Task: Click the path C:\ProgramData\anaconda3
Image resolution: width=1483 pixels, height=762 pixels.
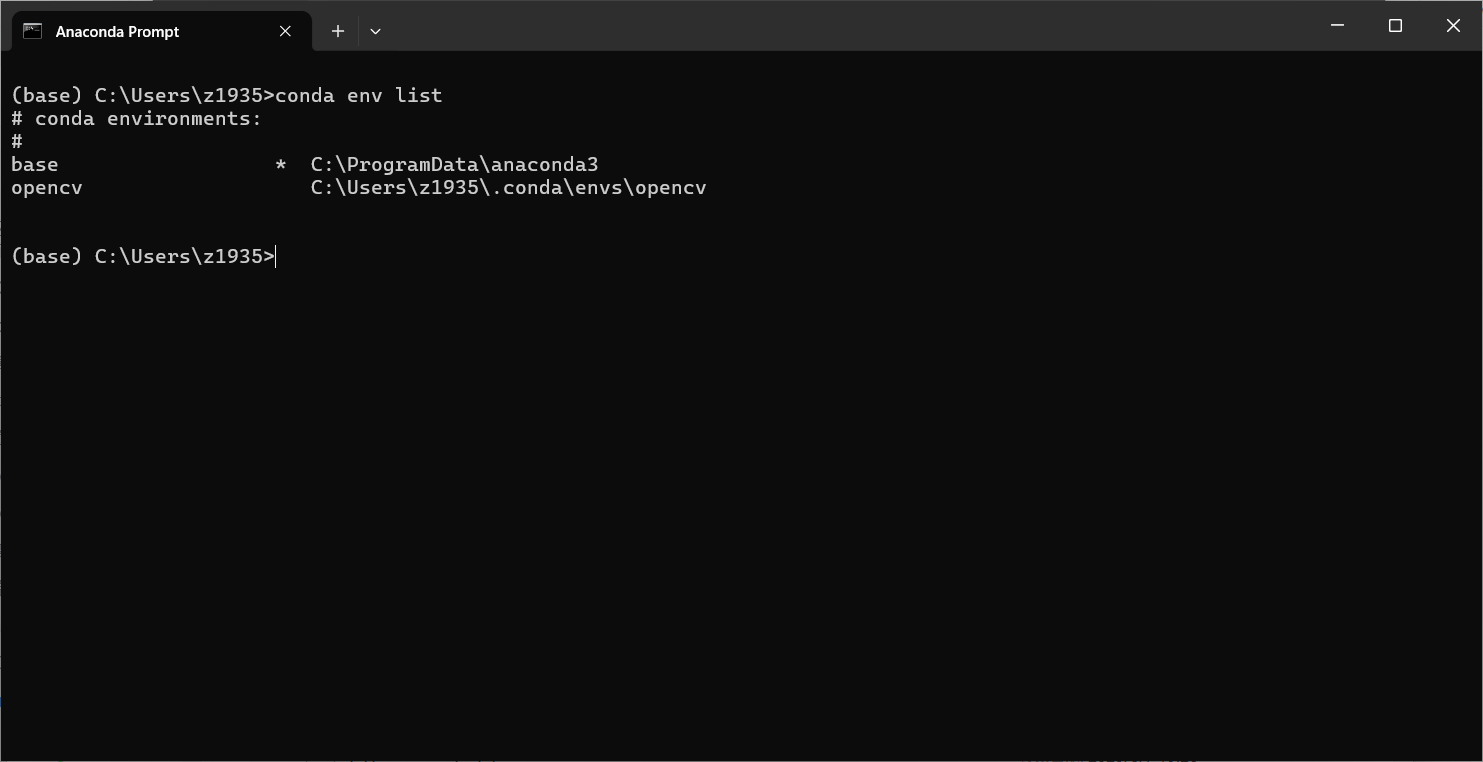Action: (x=454, y=164)
